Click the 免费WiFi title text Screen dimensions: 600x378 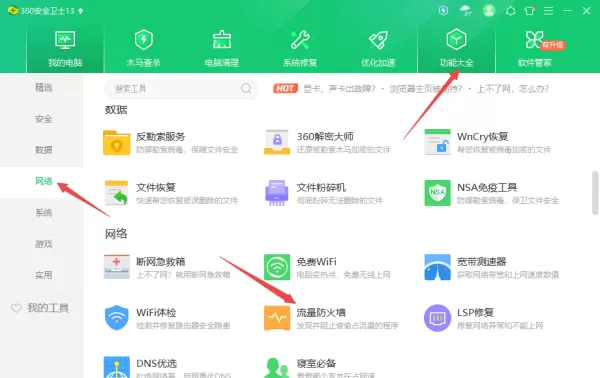click(x=316, y=262)
